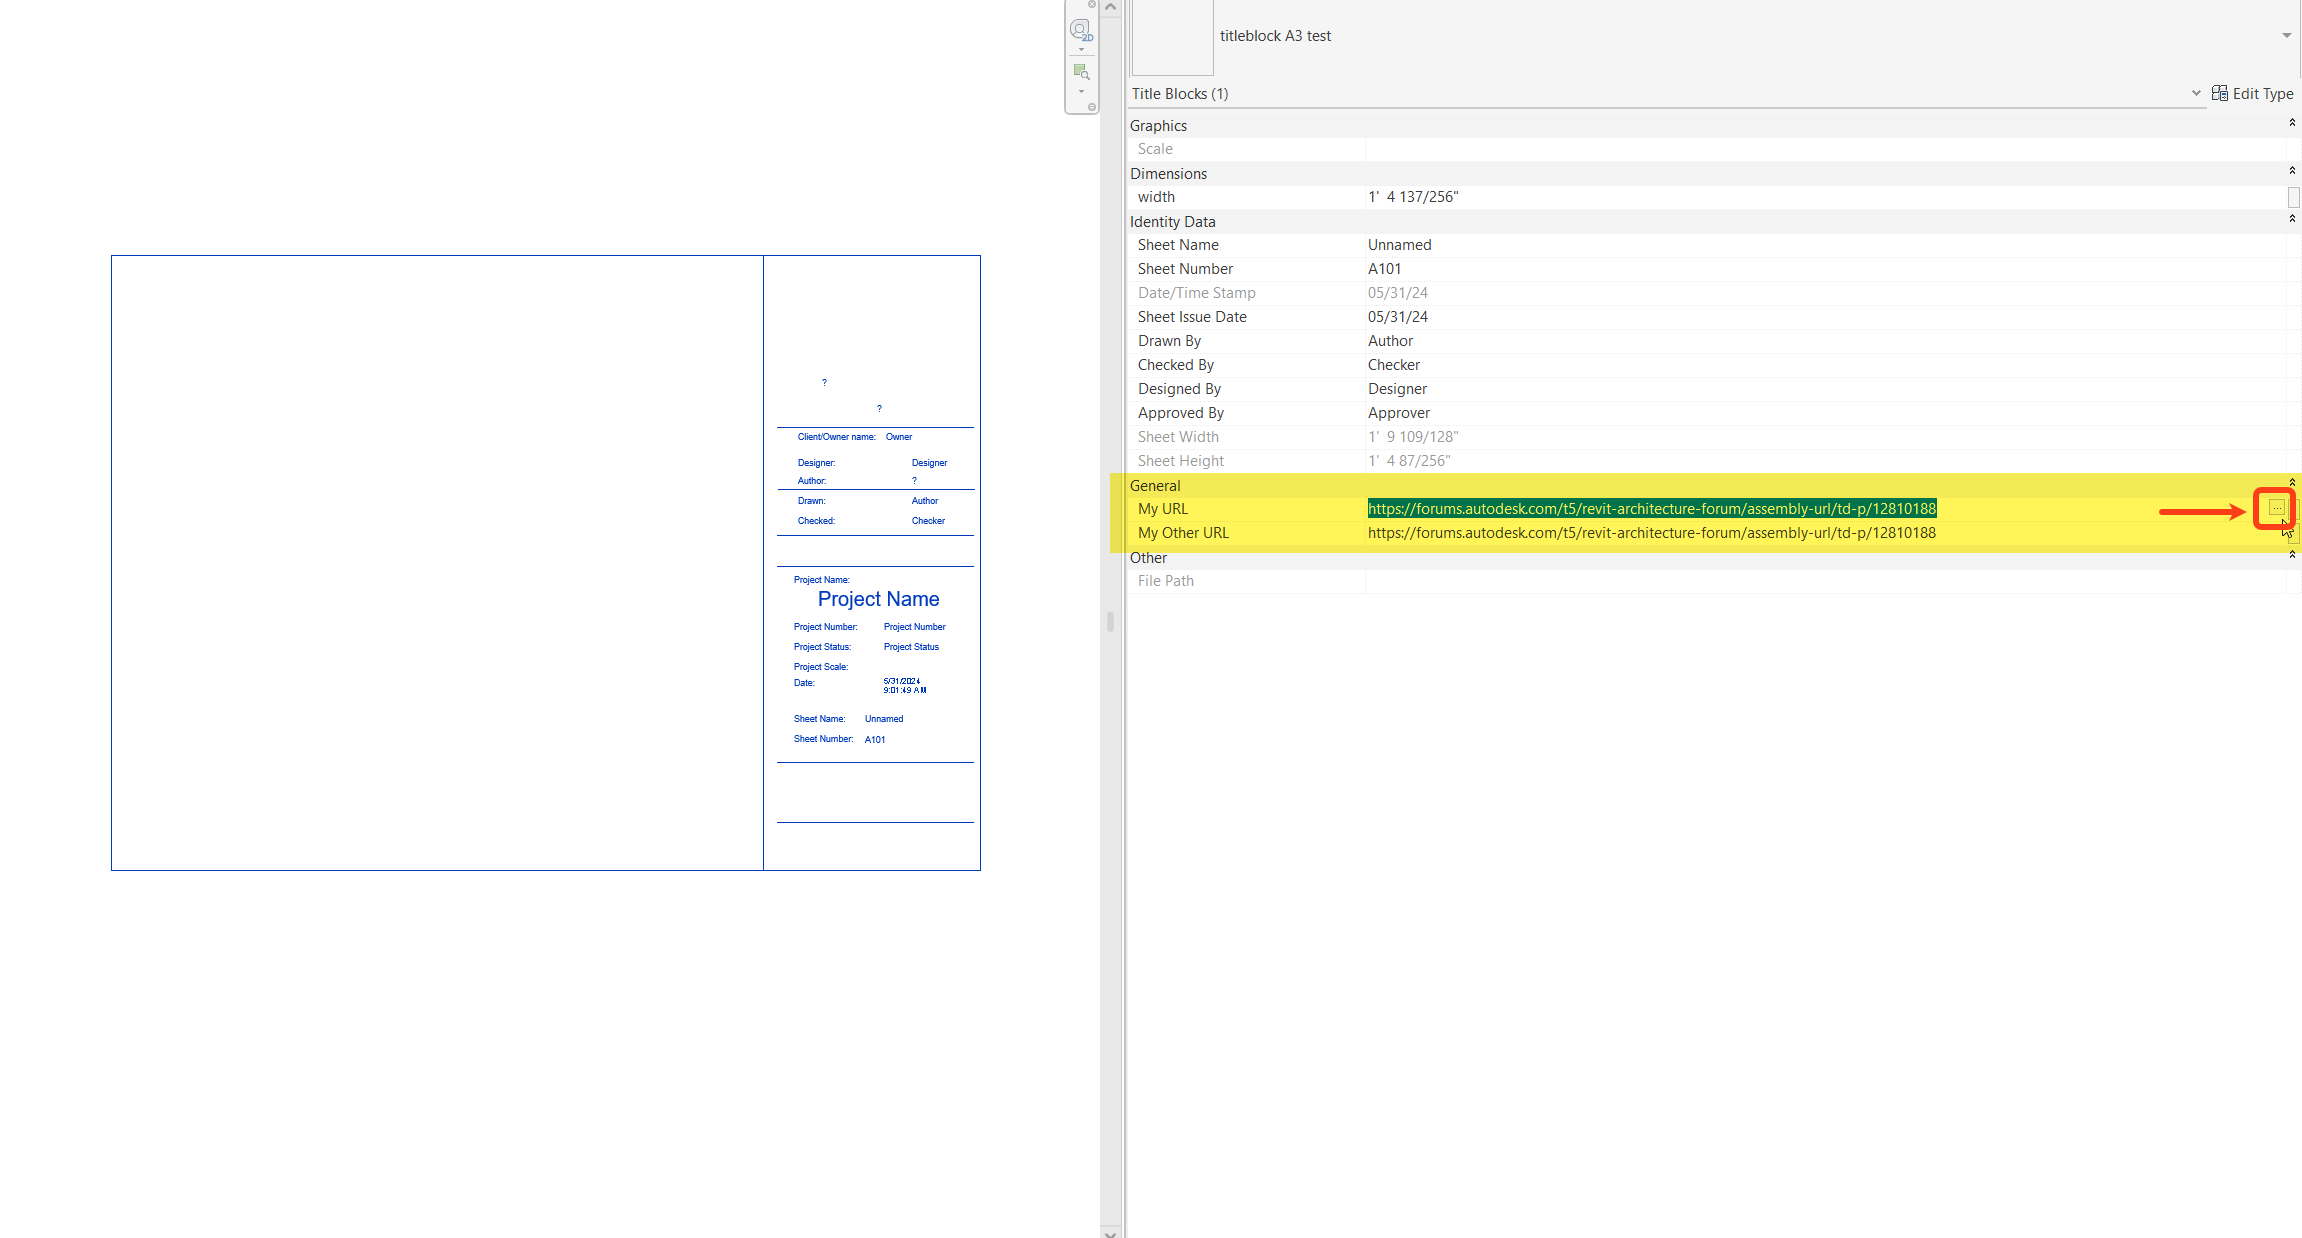Open the Title Blocks (1) selection dropdown
This screenshot has height=1238, width=2302.
pos(2196,93)
